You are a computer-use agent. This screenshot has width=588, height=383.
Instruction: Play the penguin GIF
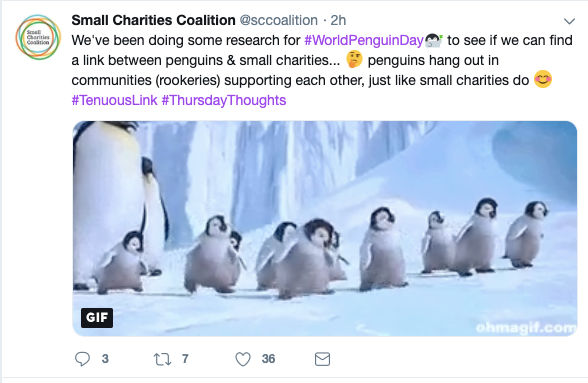[x=325, y=228]
